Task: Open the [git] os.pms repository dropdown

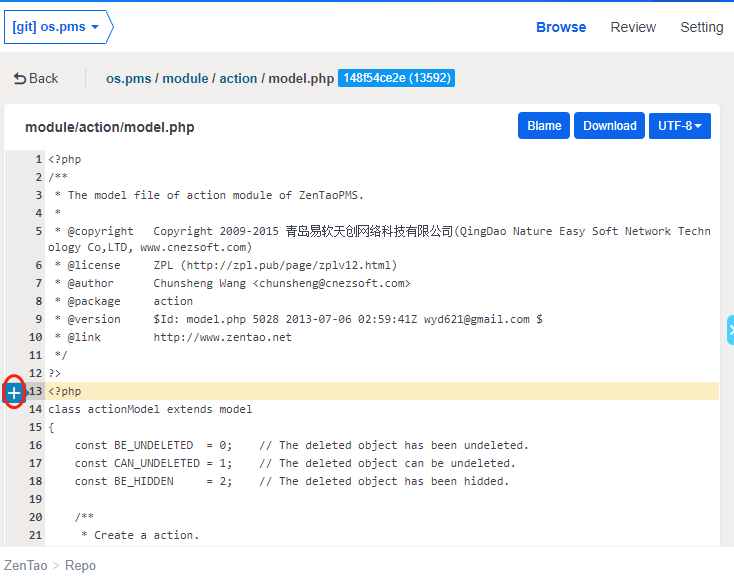Action: (x=56, y=27)
